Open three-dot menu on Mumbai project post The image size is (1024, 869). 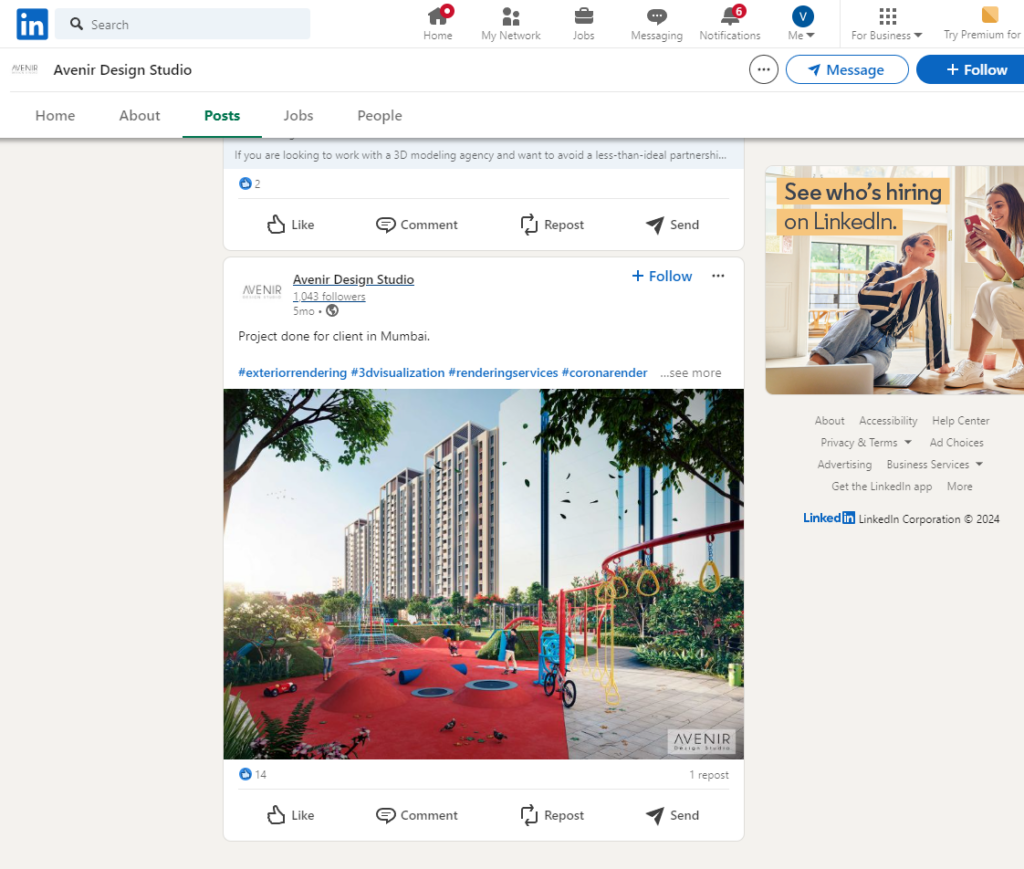pyautogui.click(x=718, y=276)
